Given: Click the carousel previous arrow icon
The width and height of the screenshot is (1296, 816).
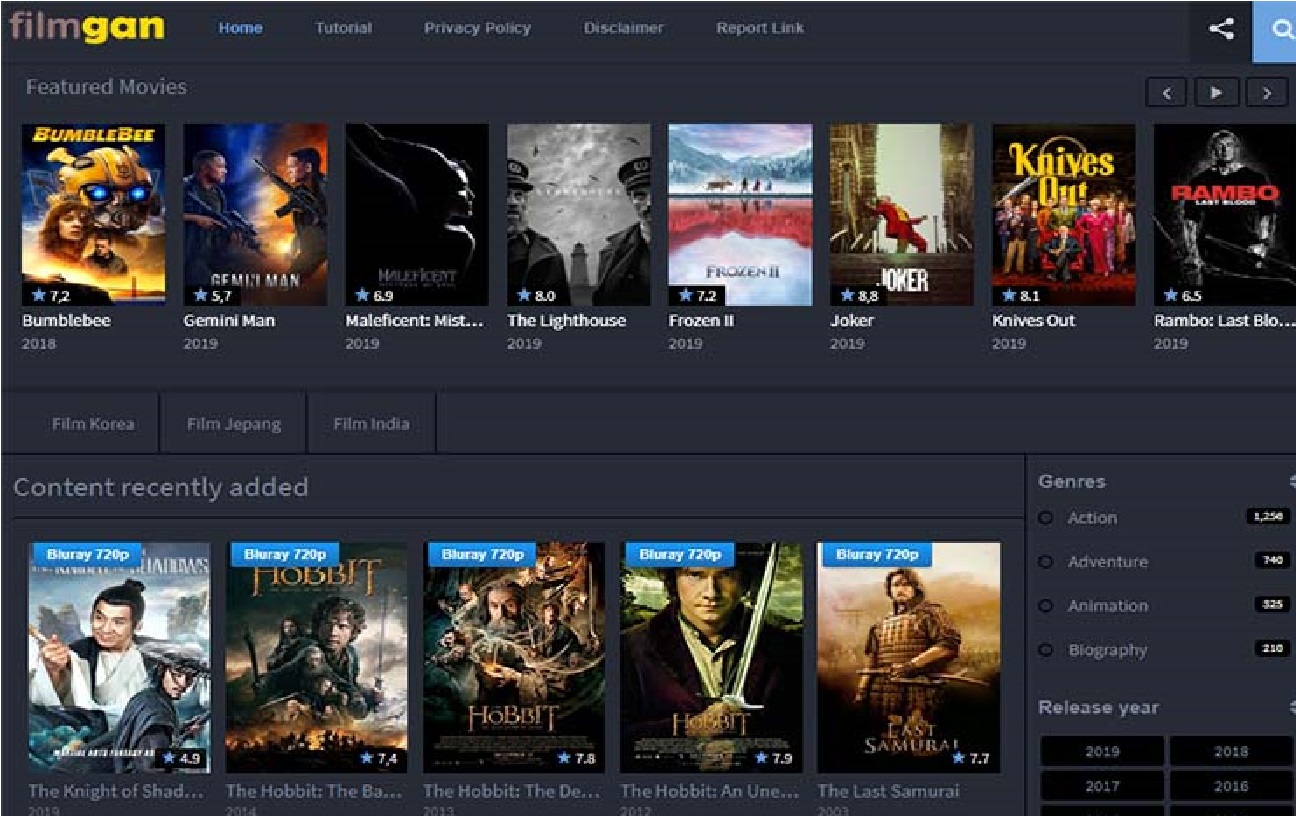Looking at the screenshot, I should pos(1166,92).
